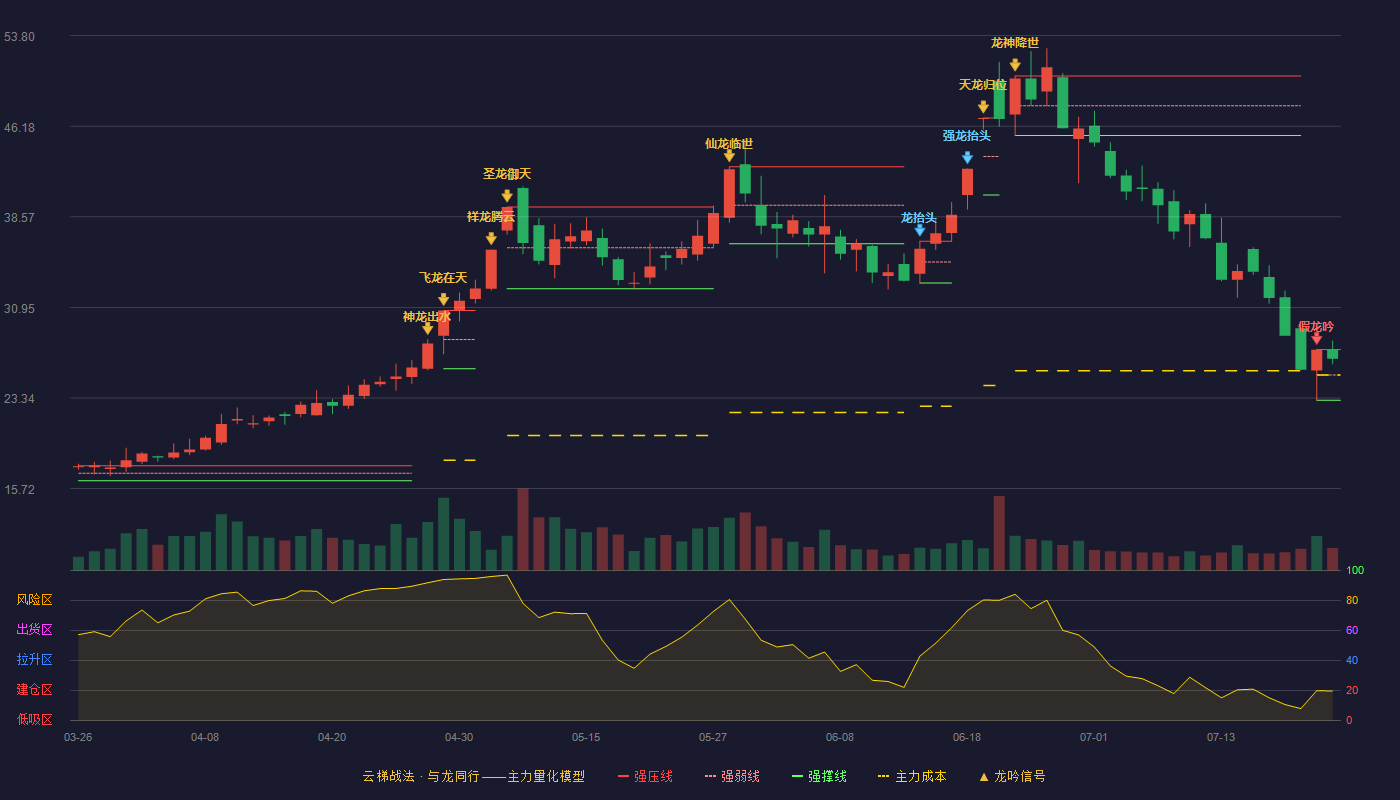Screen dimensions: 1400x800
Task: Click the 03-26 date label
Action: click(78, 737)
